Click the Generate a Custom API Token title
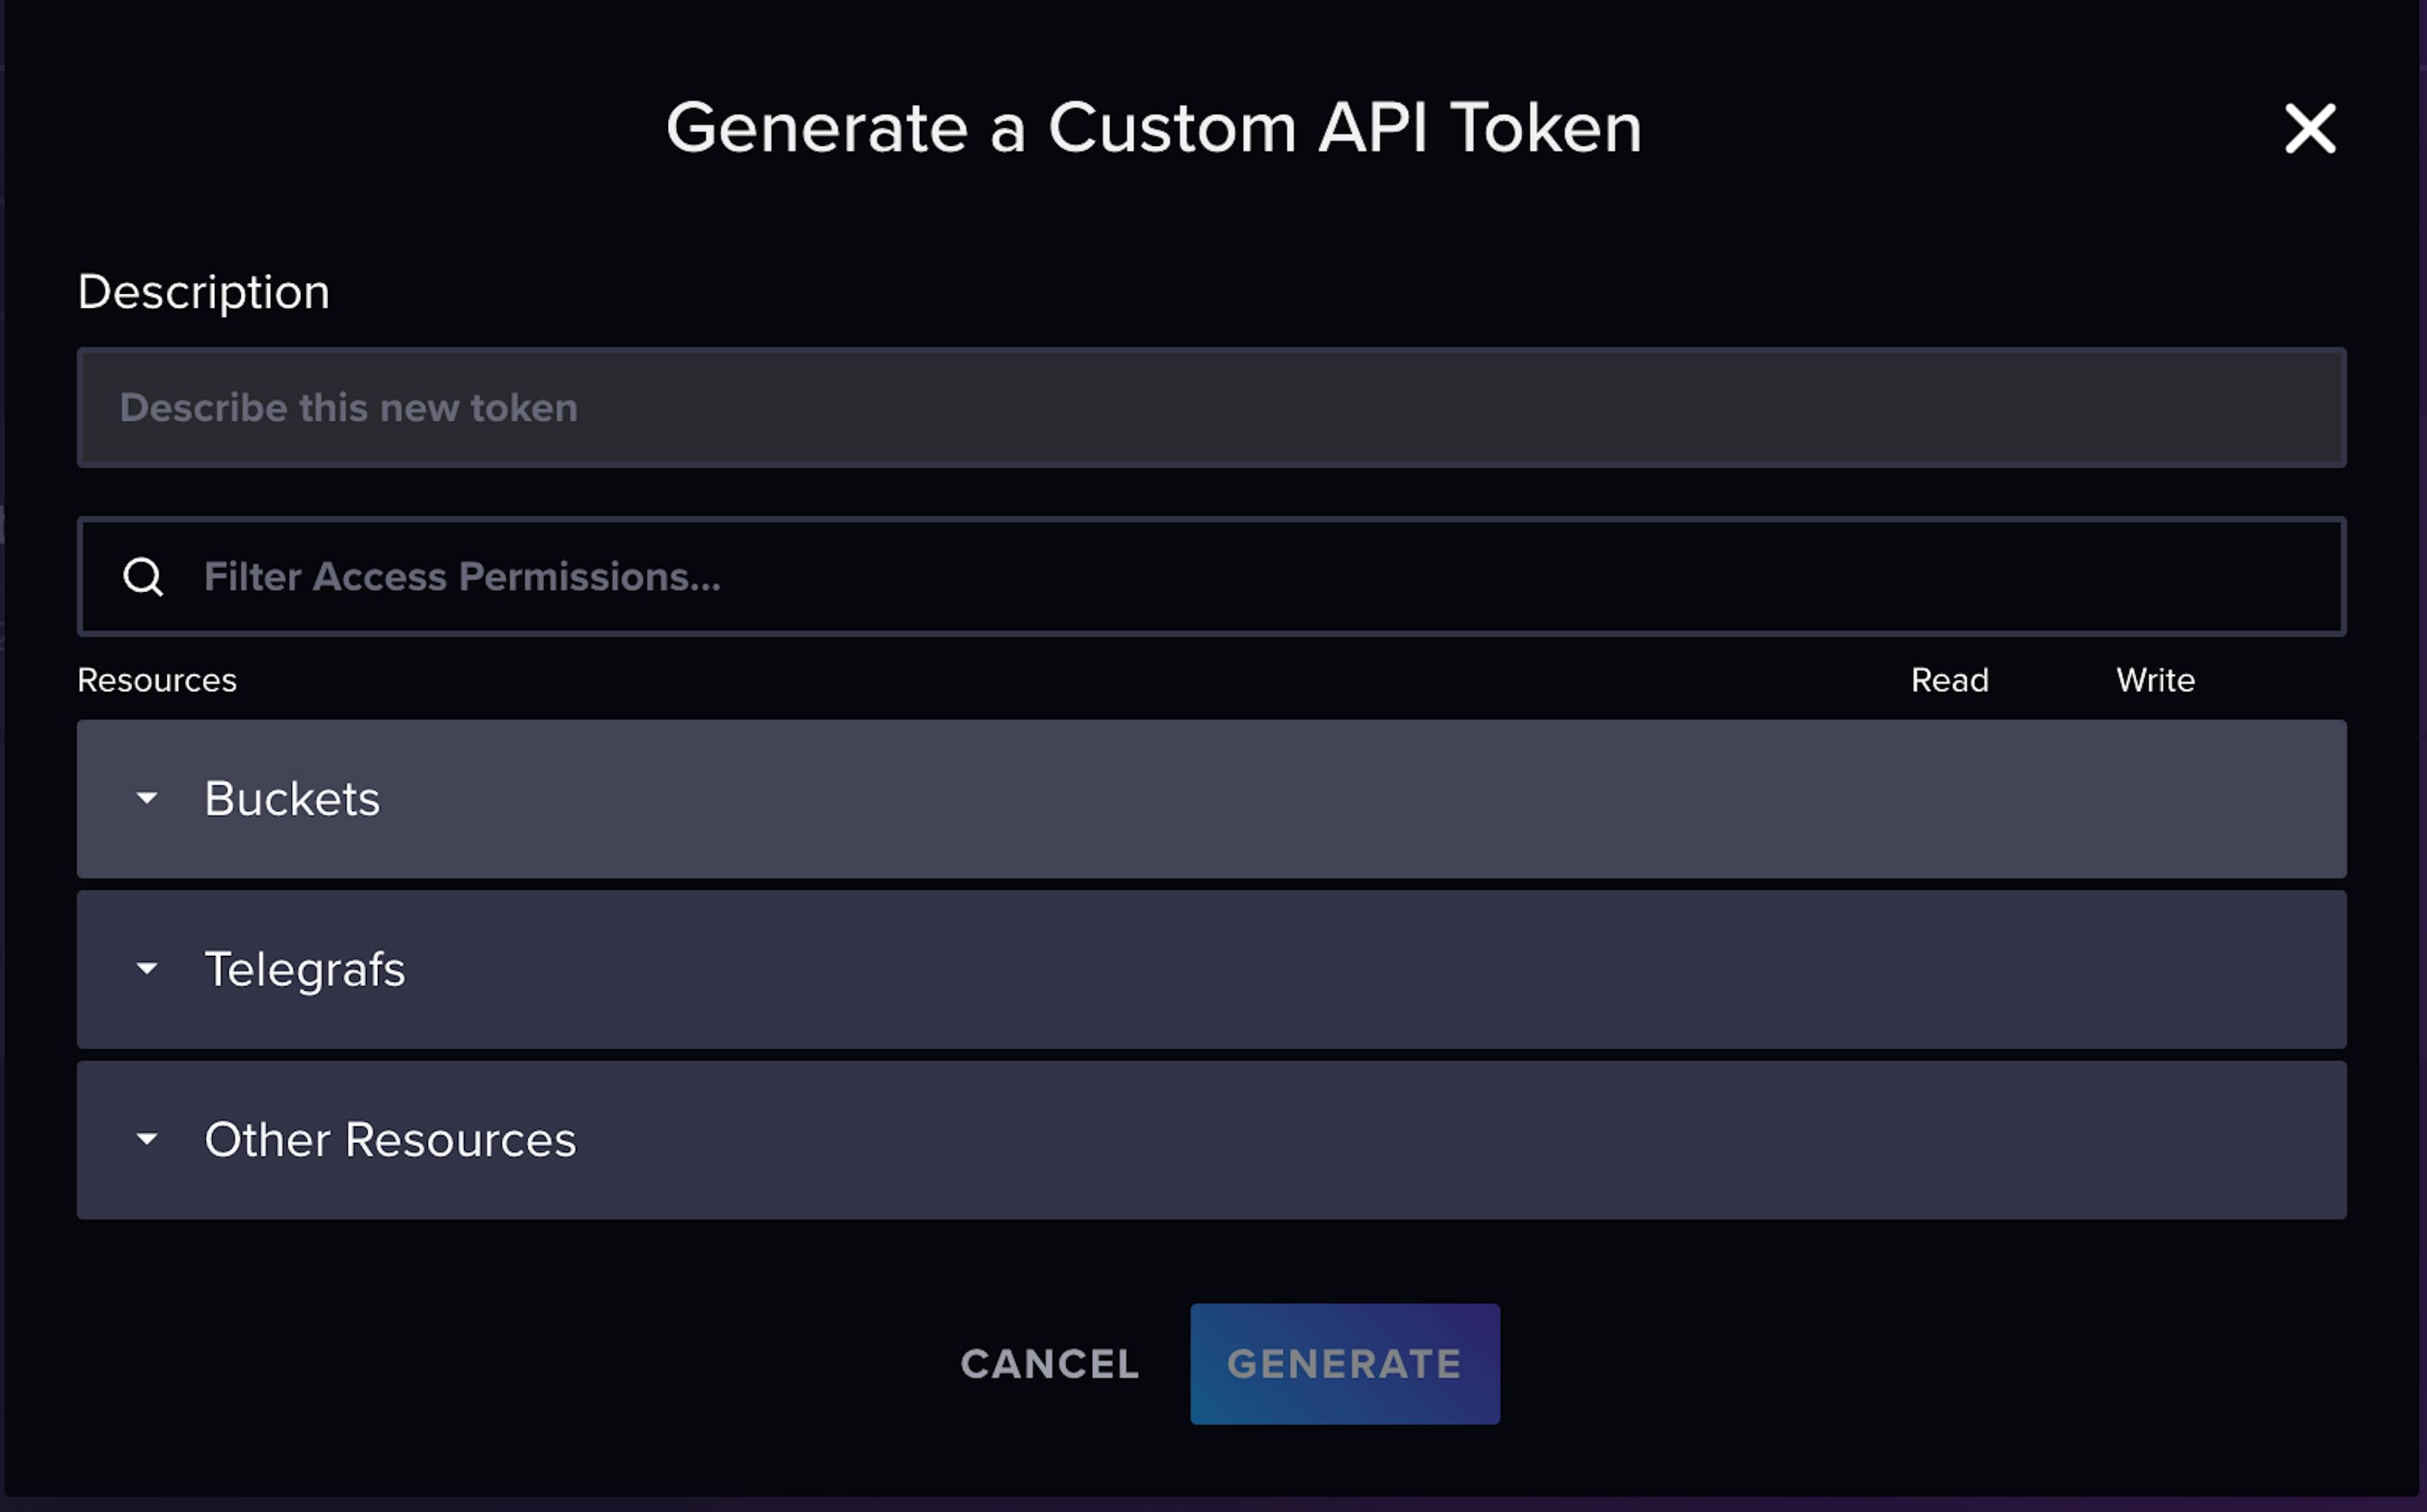 point(1153,128)
